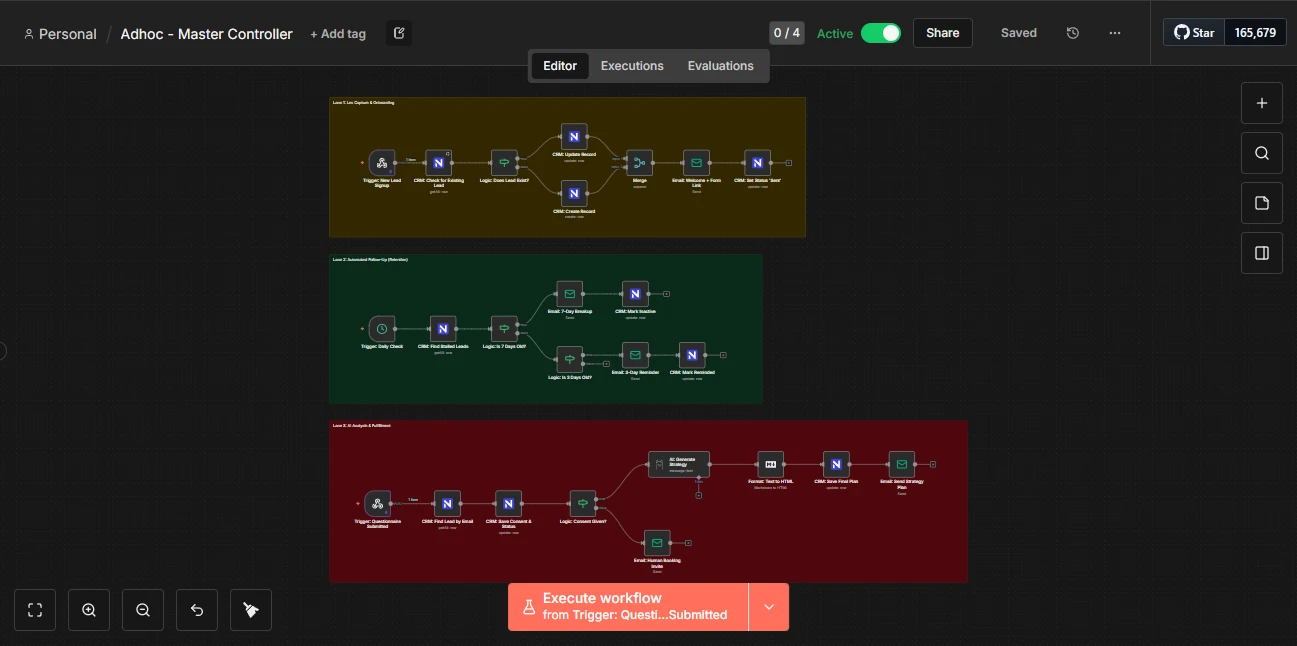Click the Undo arrow icon
The image size is (1297, 646).
196,609
